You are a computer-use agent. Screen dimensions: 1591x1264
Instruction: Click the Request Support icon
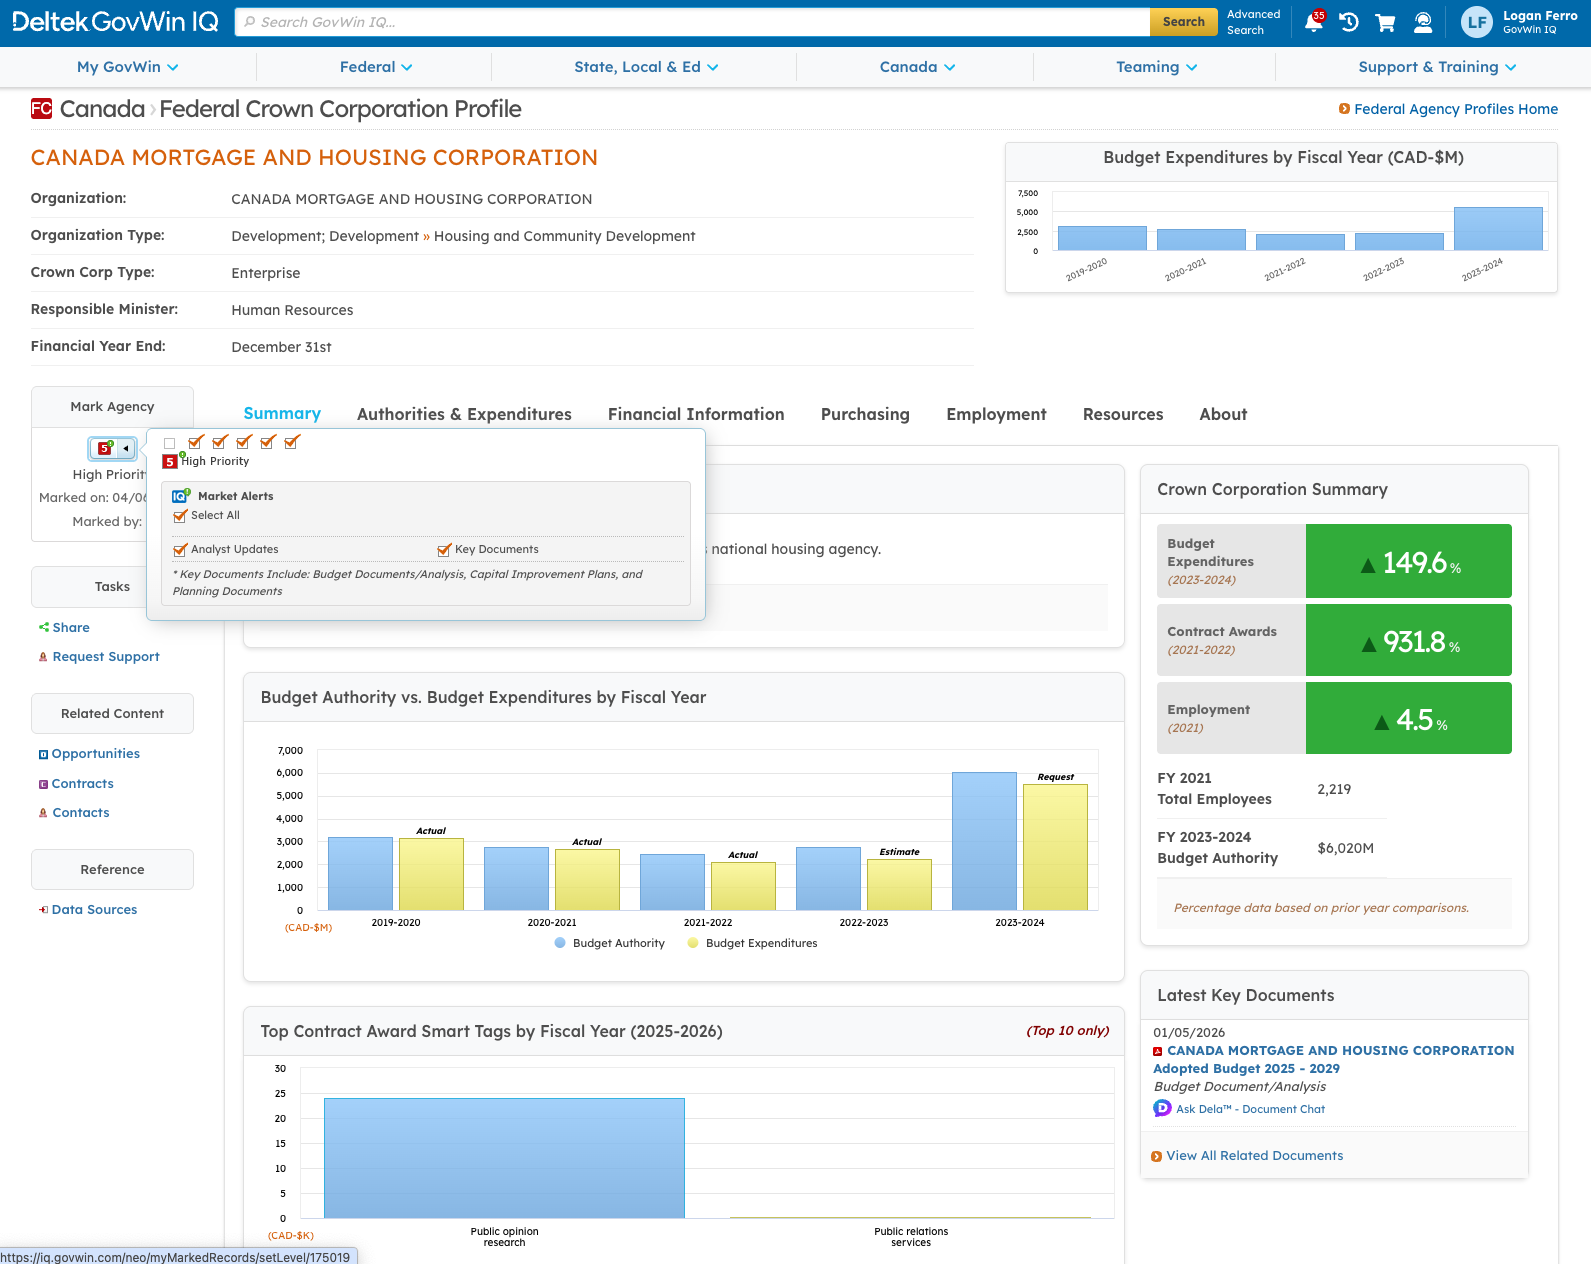[43, 657]
